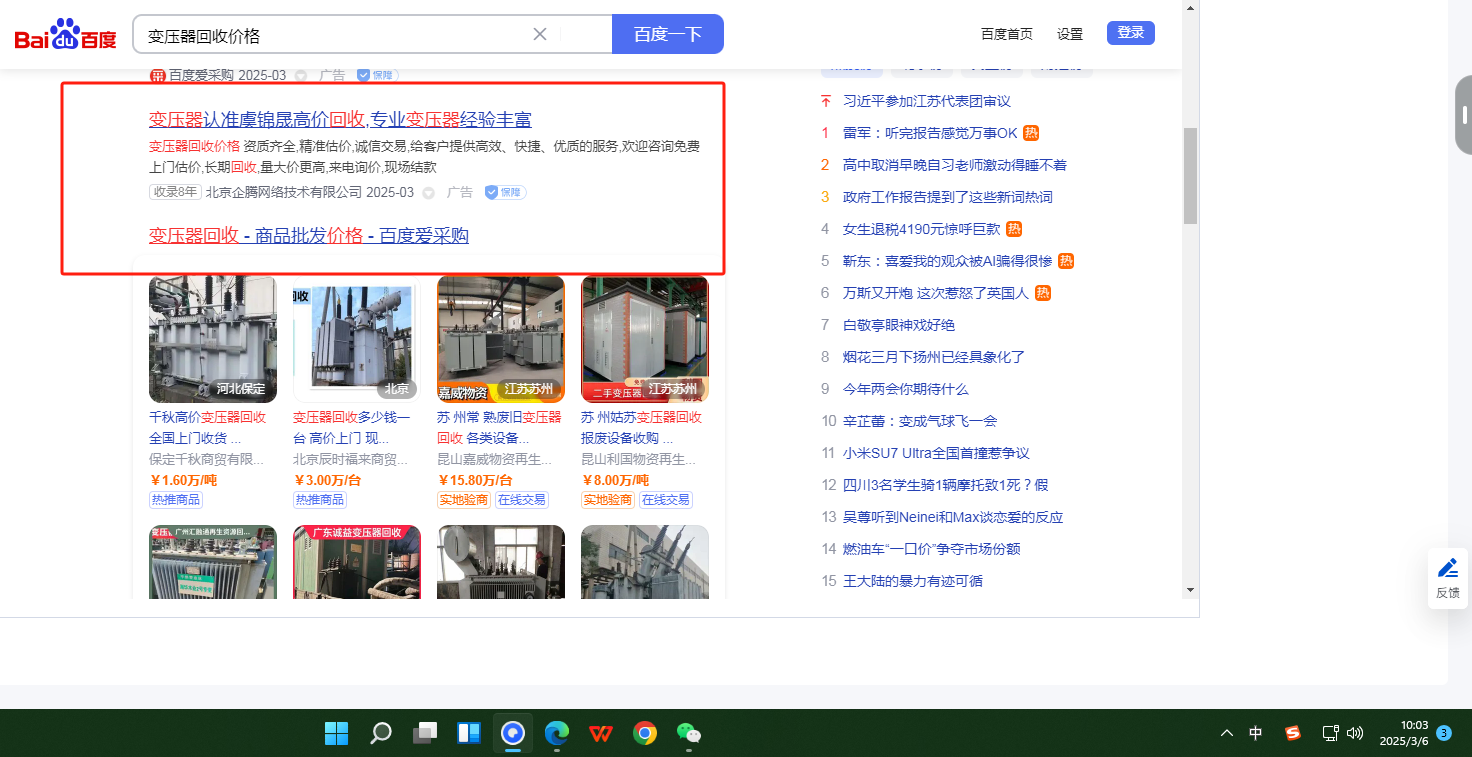Viewport: 1472px width, 757px height.
Task: Open WeChat from the taskbar
Action: (689, 734)
